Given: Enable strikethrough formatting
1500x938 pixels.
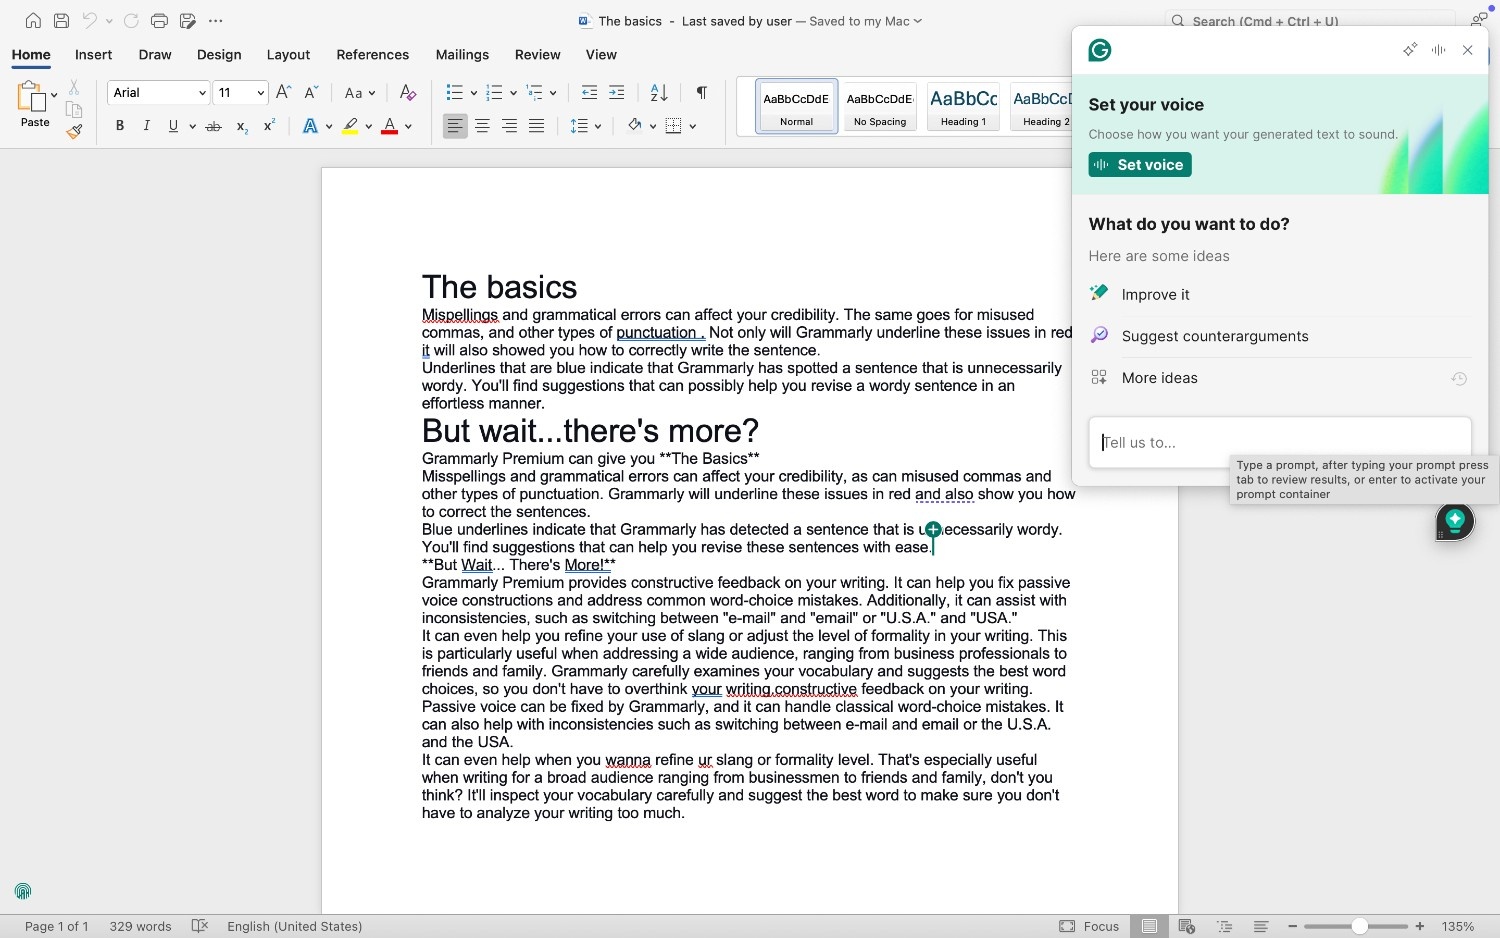Looking at the screenshot, I should point(213,125).
